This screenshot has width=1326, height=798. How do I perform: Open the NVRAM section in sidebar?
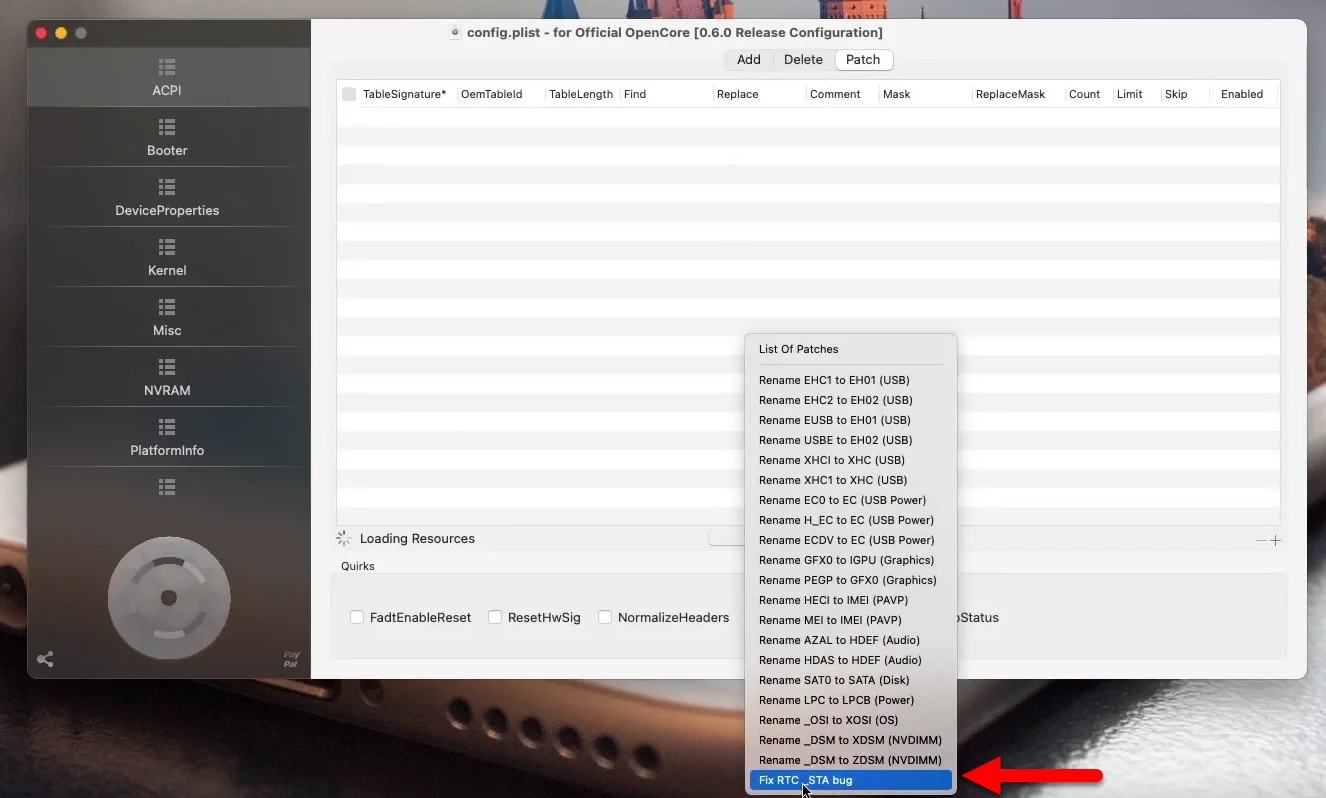(x=167, y=377)
